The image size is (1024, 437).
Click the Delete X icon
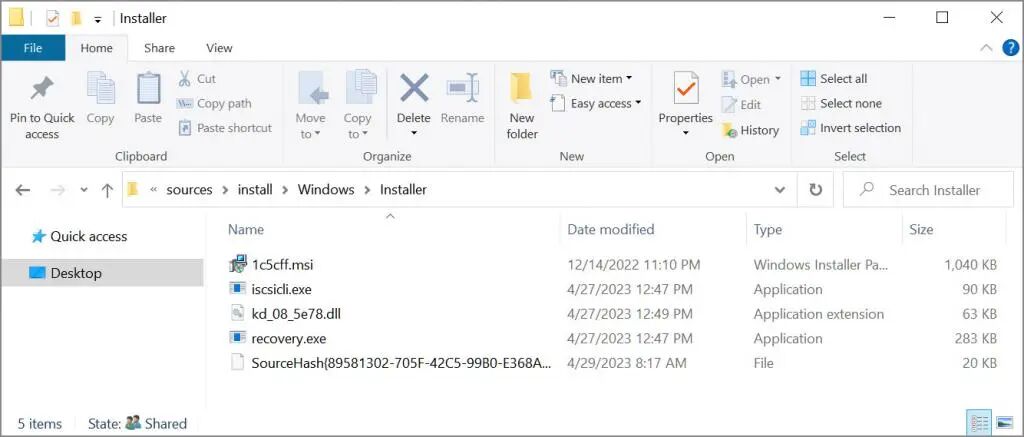pyautogui.click(x=414, y=88)
